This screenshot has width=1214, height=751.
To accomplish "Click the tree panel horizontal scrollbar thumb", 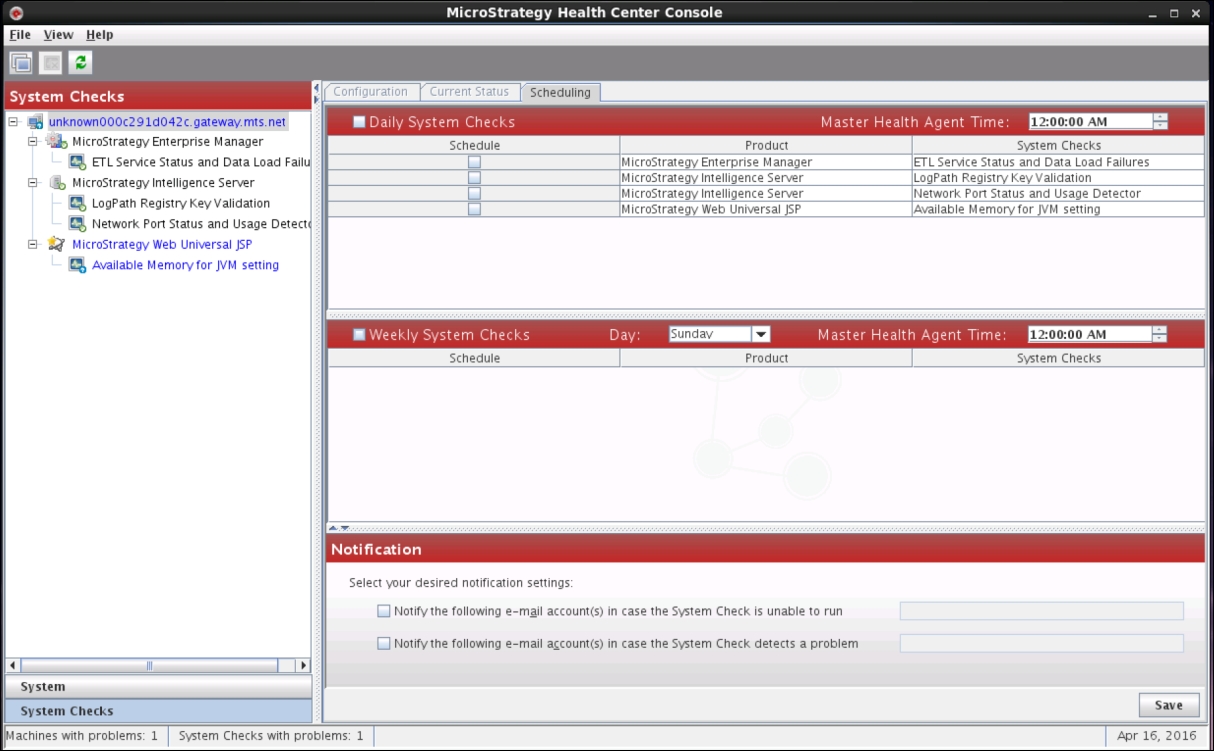I will point(150,666).
